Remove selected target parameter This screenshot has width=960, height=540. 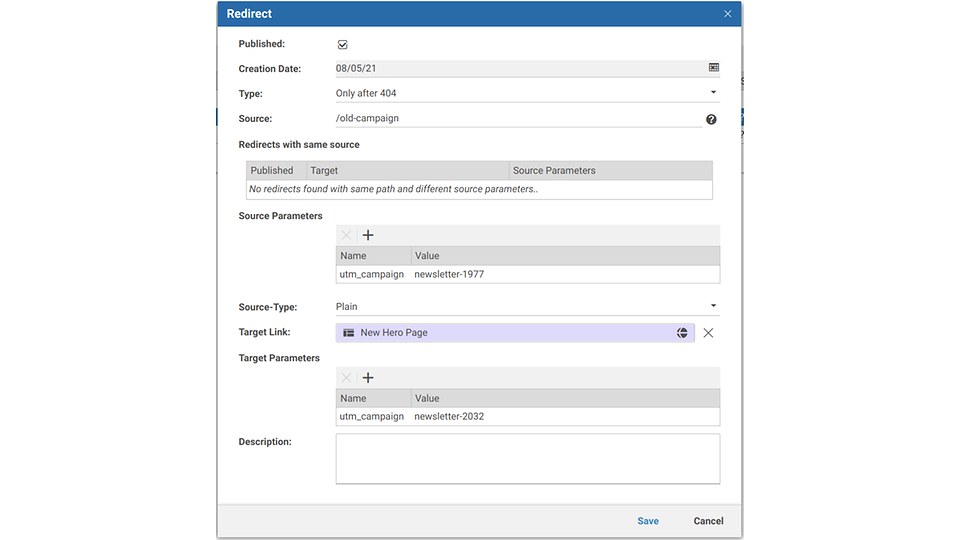click(346, 378)
